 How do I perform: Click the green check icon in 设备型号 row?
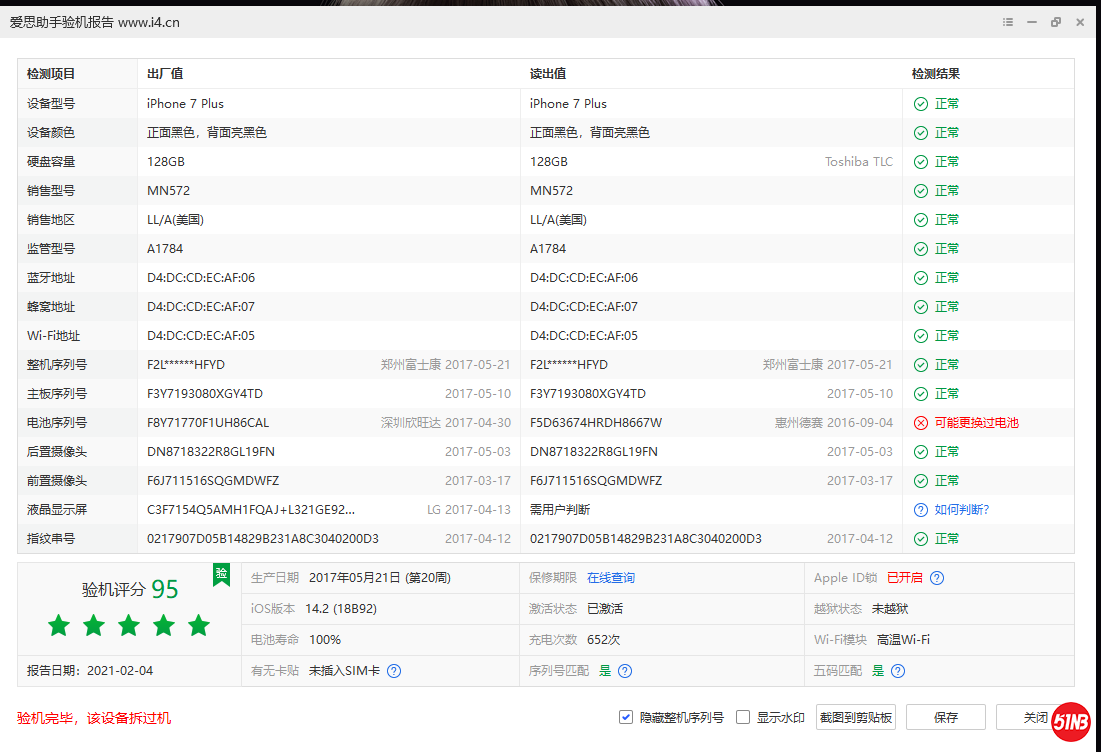pos(921,104)
